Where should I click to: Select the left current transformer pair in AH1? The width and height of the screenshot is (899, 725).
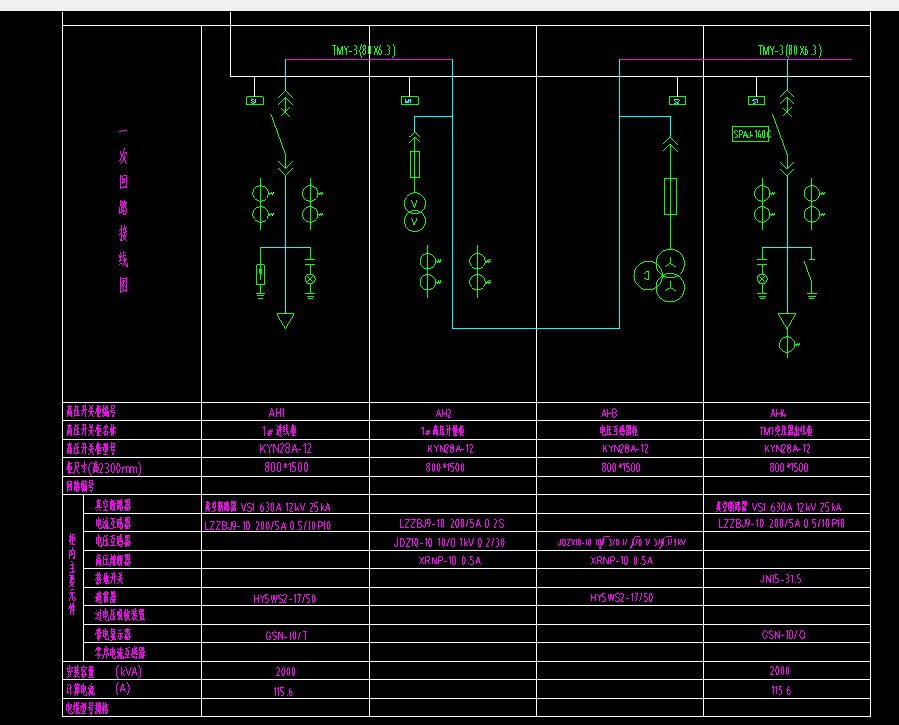point(261,203)
